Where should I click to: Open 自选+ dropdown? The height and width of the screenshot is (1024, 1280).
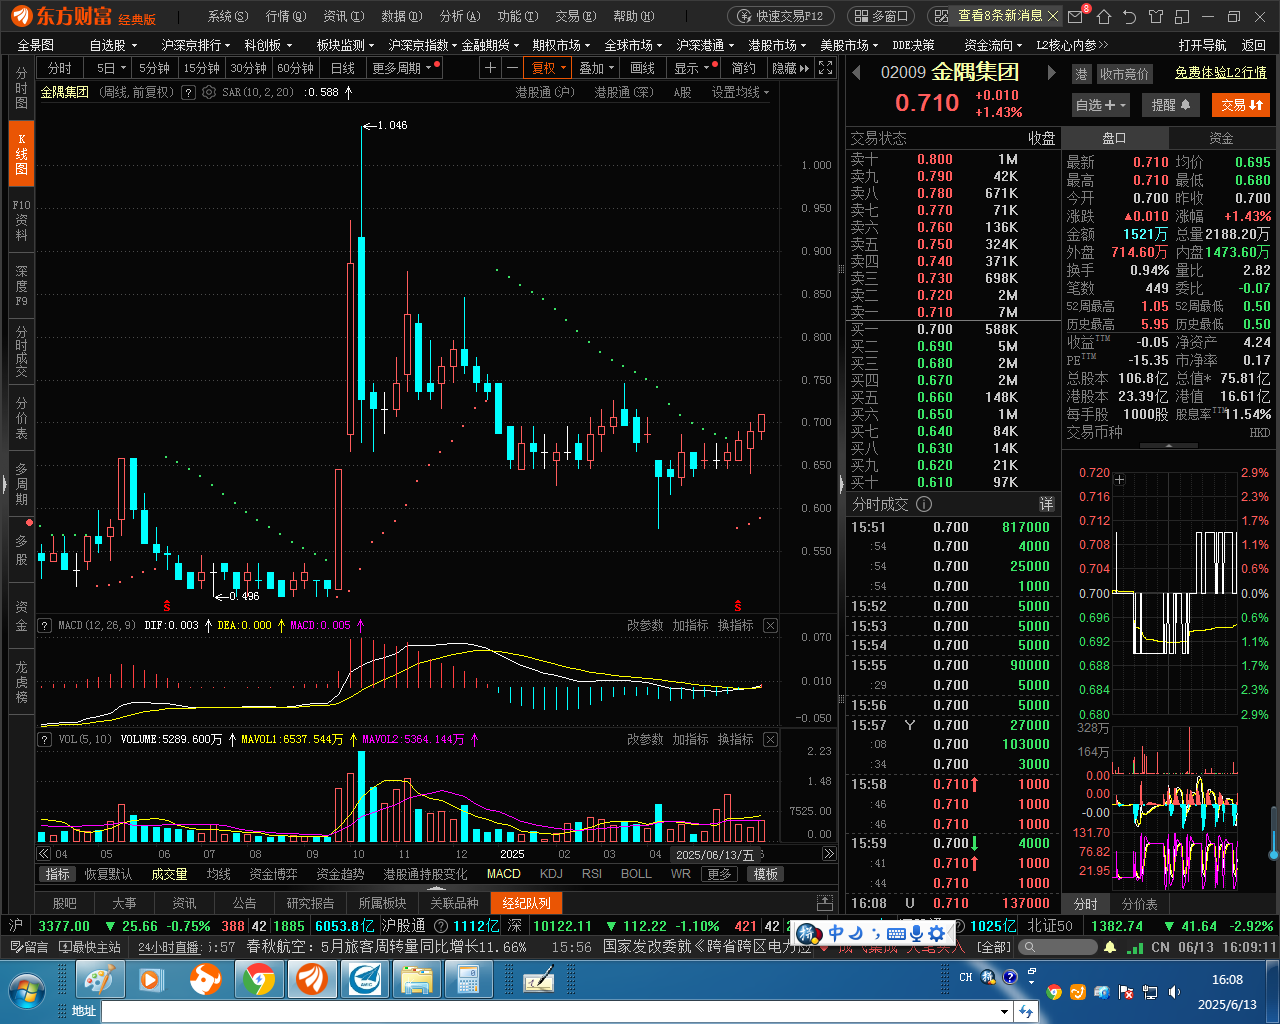click(1101, 105)
